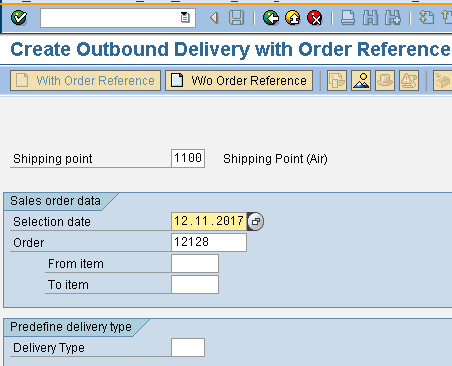Image resolution: width=452 pixels, height=366 pixels.
Task: Click the Order number input field
Action: click(x=209, y=242)
